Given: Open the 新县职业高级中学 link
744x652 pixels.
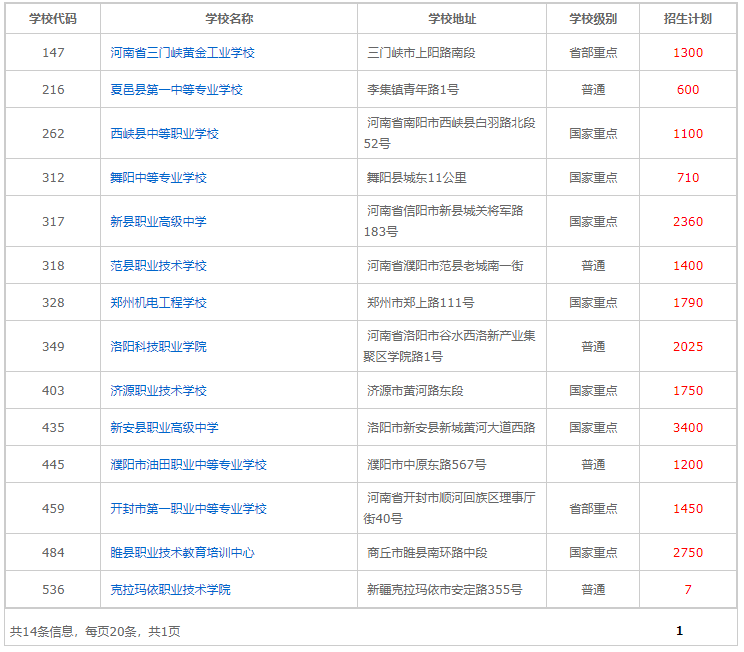Looking at the screenshot, I should point(158,222).
